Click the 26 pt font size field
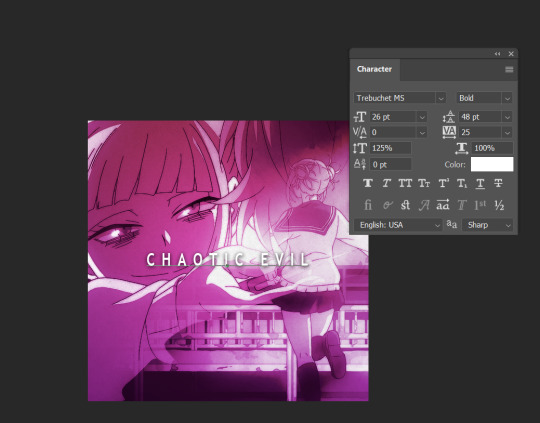 pos(394,117)
